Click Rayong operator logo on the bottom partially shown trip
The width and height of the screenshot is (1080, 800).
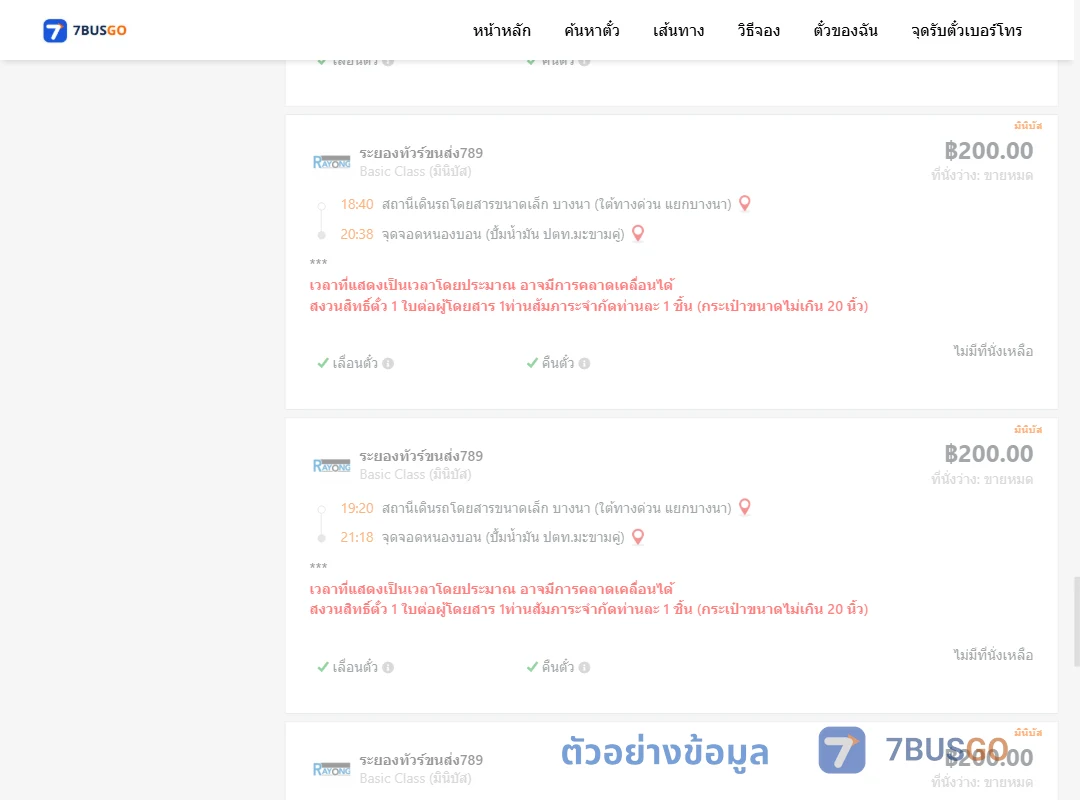331,769
